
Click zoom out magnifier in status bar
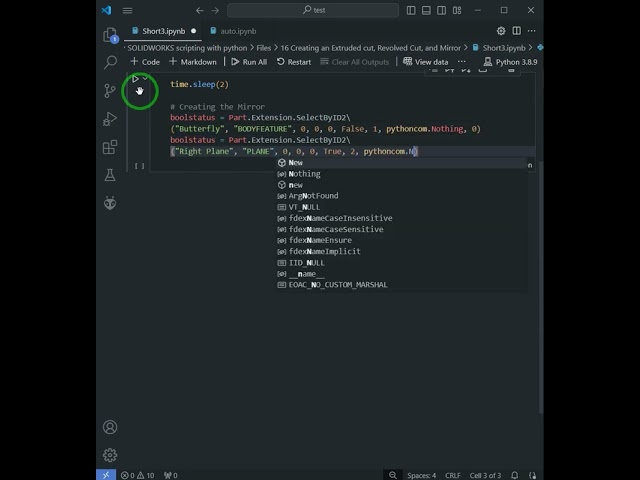click(x=393, y=475)
